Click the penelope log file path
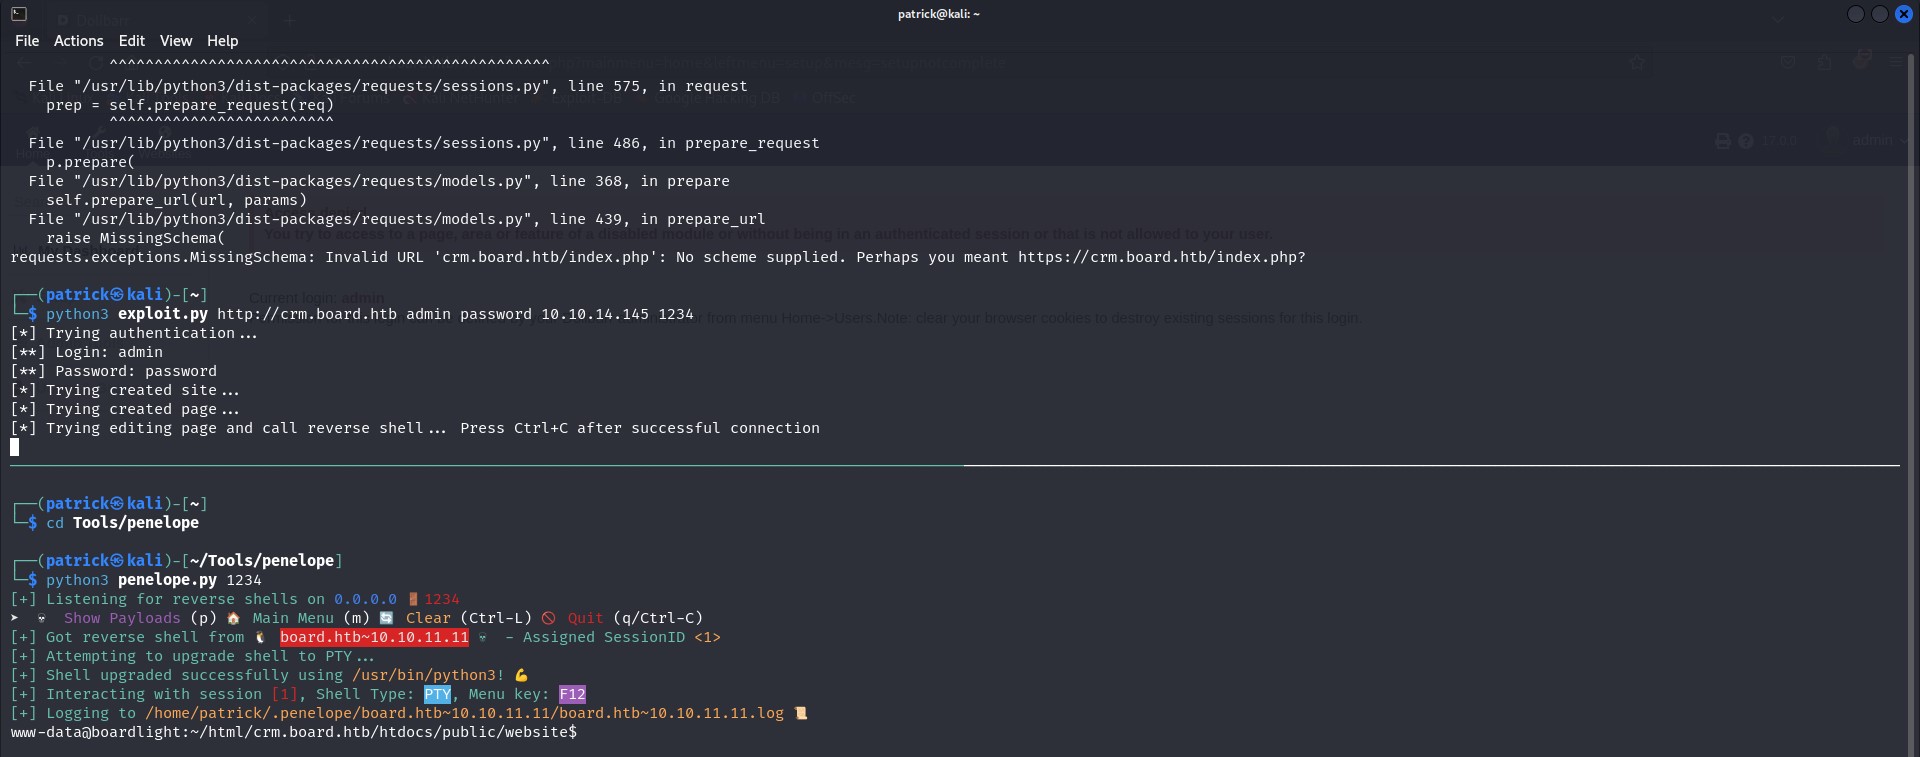 point(464,713)
